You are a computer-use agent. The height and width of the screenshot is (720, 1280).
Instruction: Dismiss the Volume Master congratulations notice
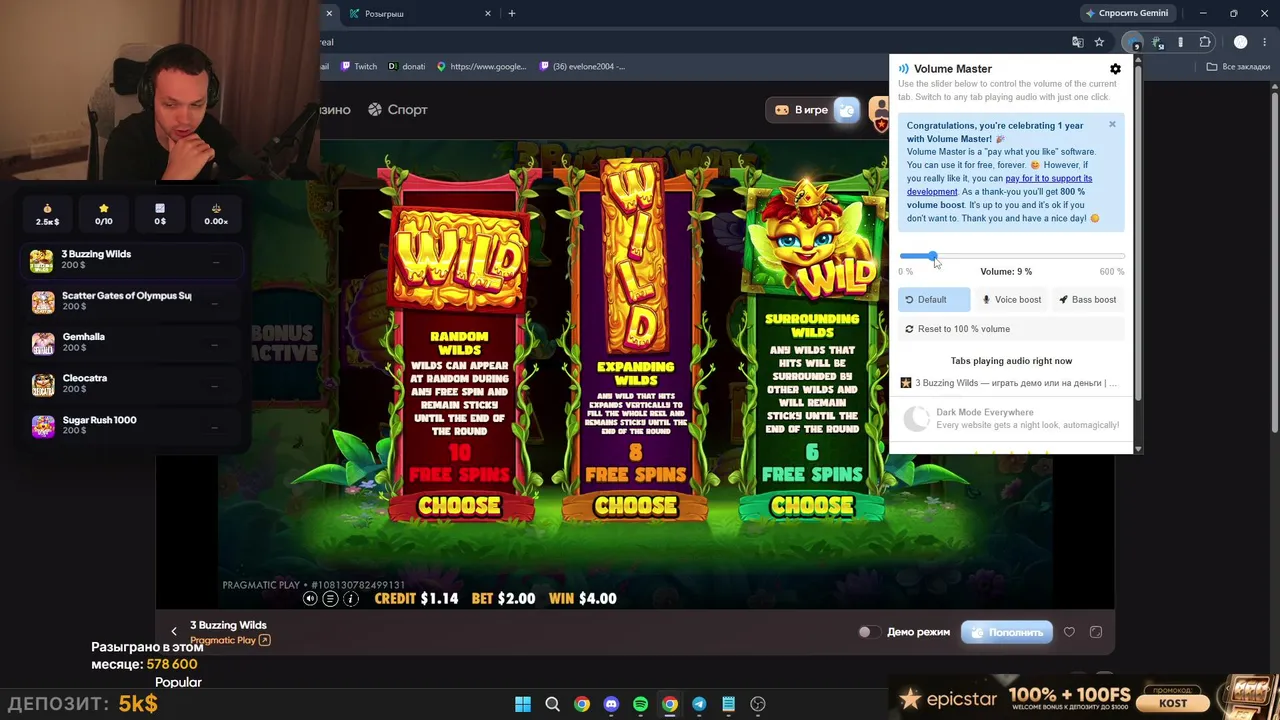click(1112, 125)
